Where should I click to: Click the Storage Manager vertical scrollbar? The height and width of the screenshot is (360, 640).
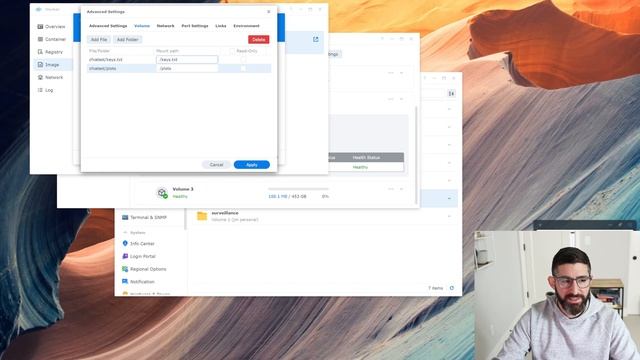[416, 155]
